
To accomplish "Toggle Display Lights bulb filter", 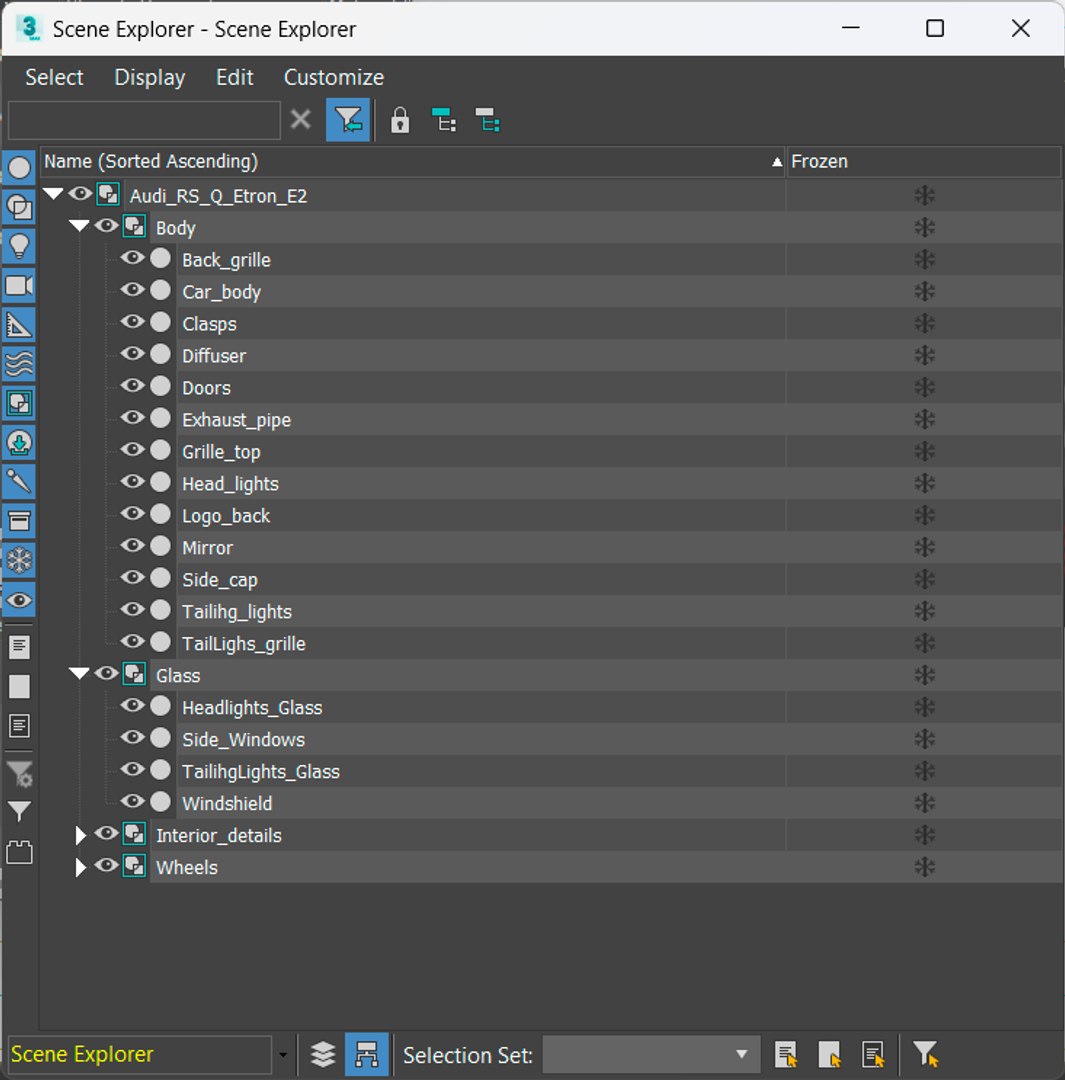I will (x=19, y=246).
